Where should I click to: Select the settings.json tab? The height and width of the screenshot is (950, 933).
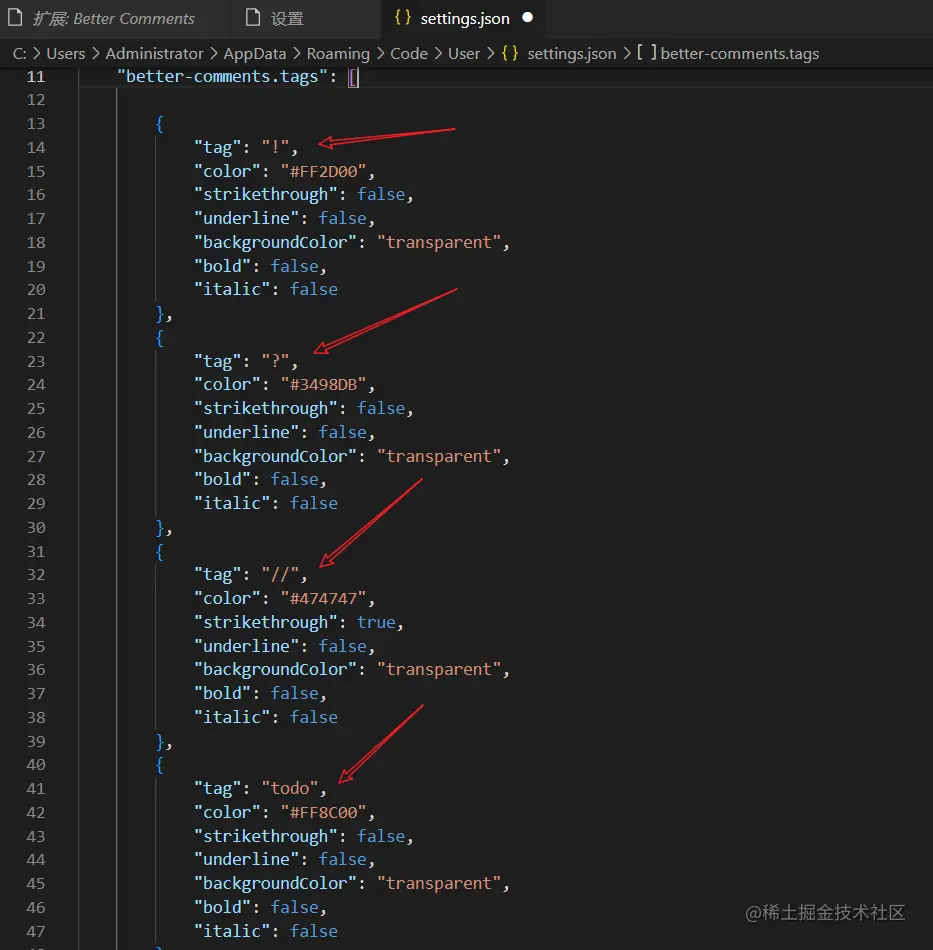coord(464,19)
